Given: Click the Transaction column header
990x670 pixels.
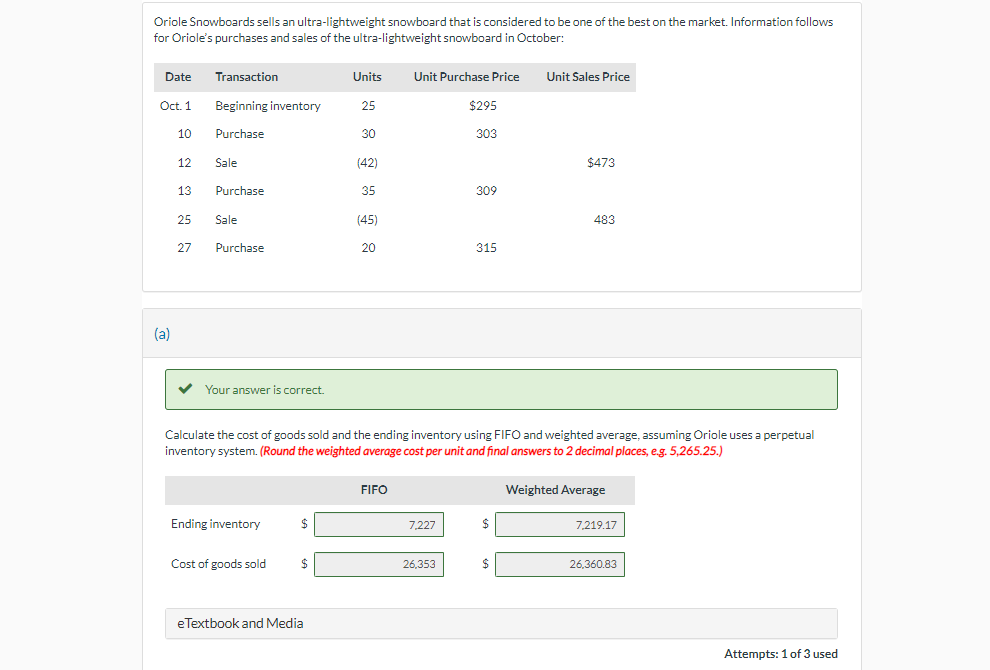Looking at the screenshot, I should click(x=247, y=77).
